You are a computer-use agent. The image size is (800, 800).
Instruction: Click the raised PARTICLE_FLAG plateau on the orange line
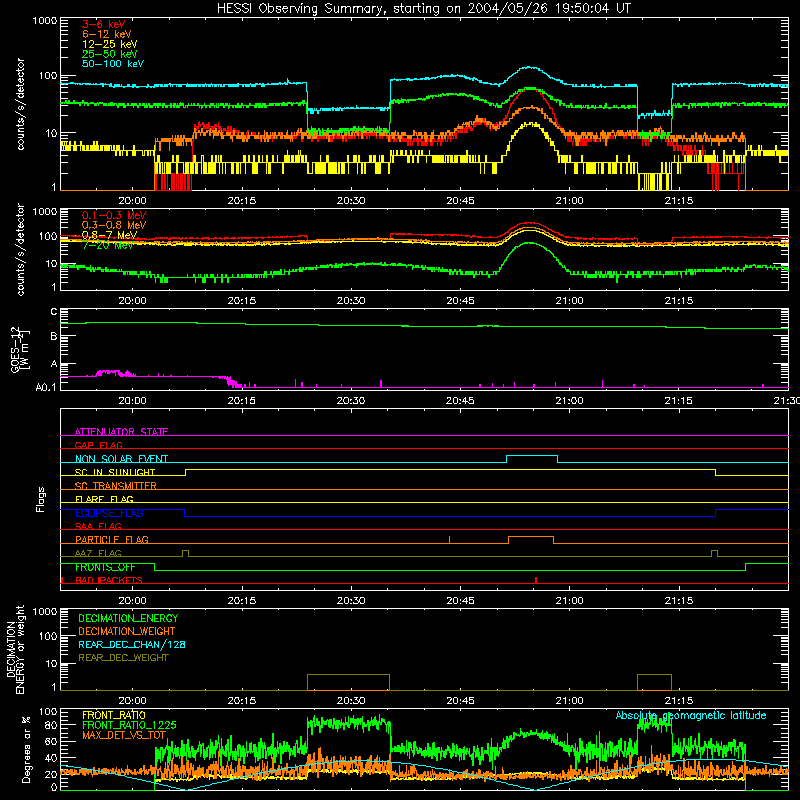pyautogui.click(x=531, y=537)
